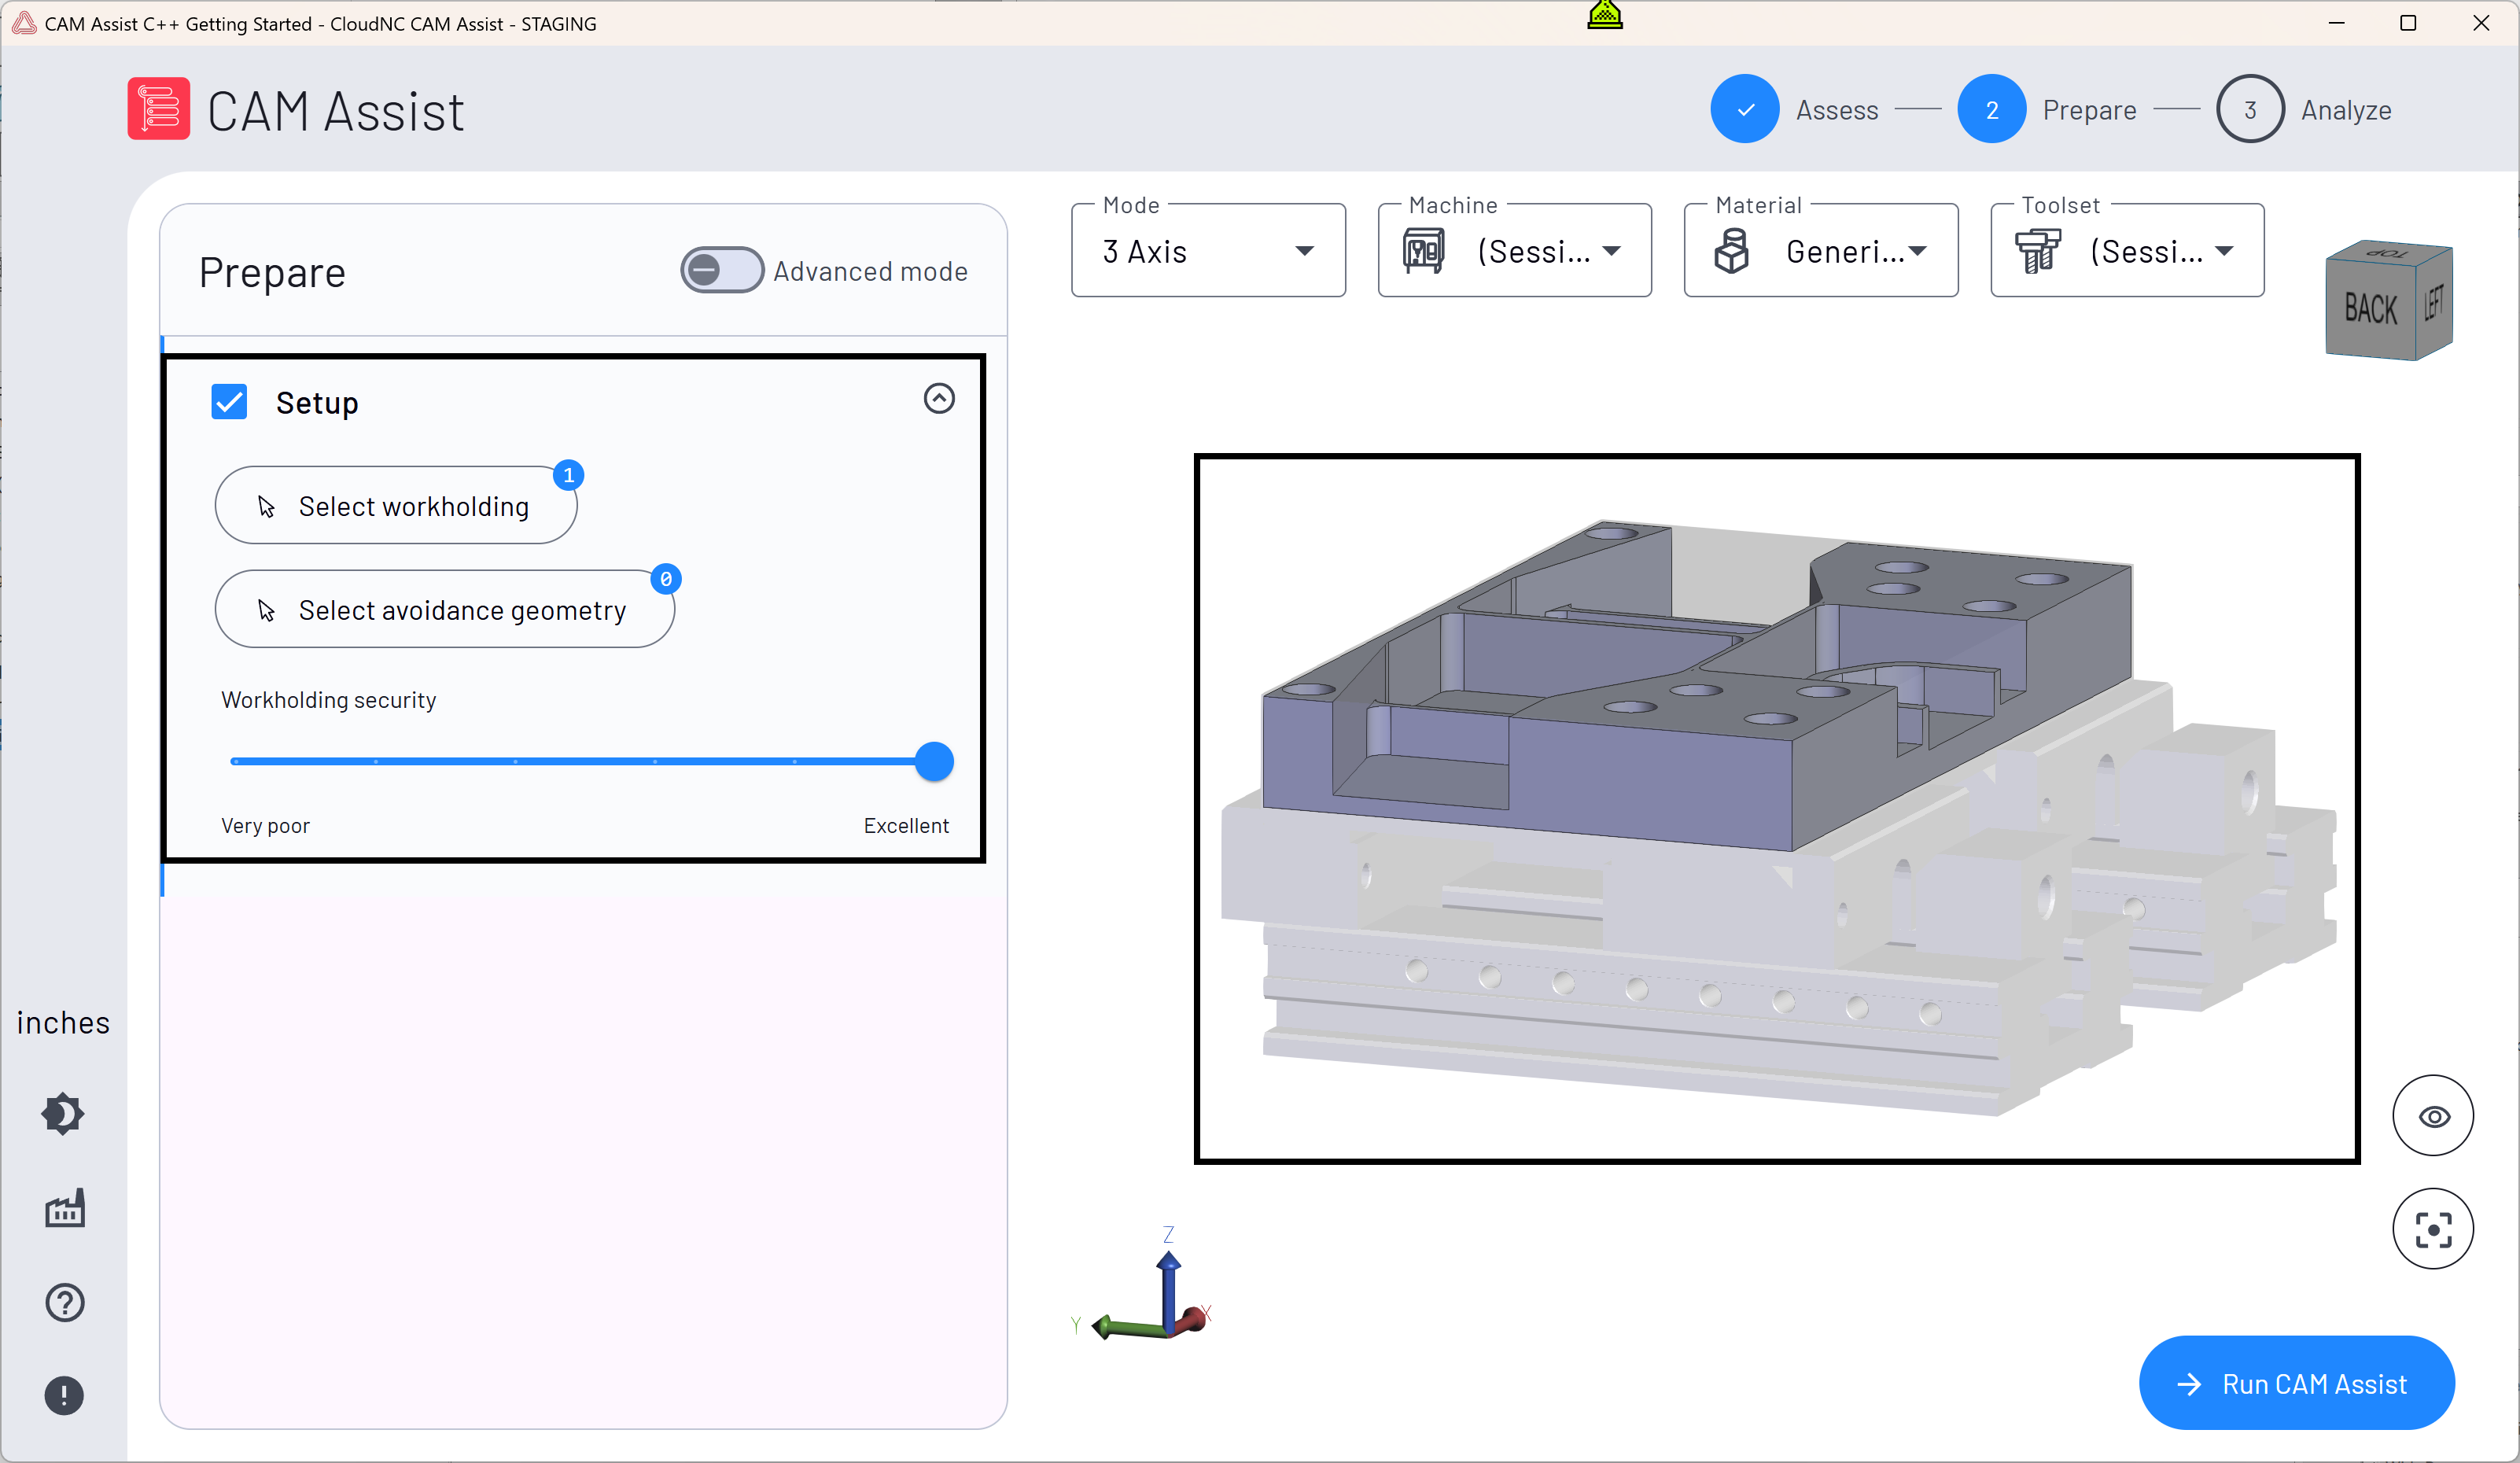Click the step 3 Analyze circle
The height and width of the screenshot is (1463, 2520).
click(2250, 109)
